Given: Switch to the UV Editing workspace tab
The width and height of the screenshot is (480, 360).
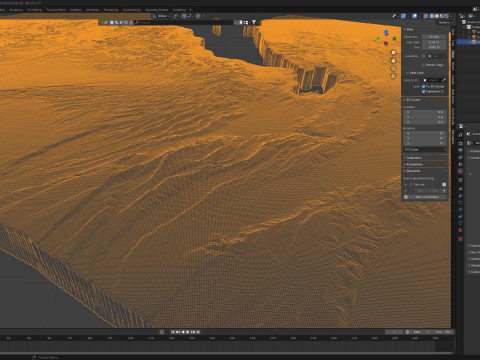Looking at the screenshot, I should pyautogui.click(x=34, y=10).
